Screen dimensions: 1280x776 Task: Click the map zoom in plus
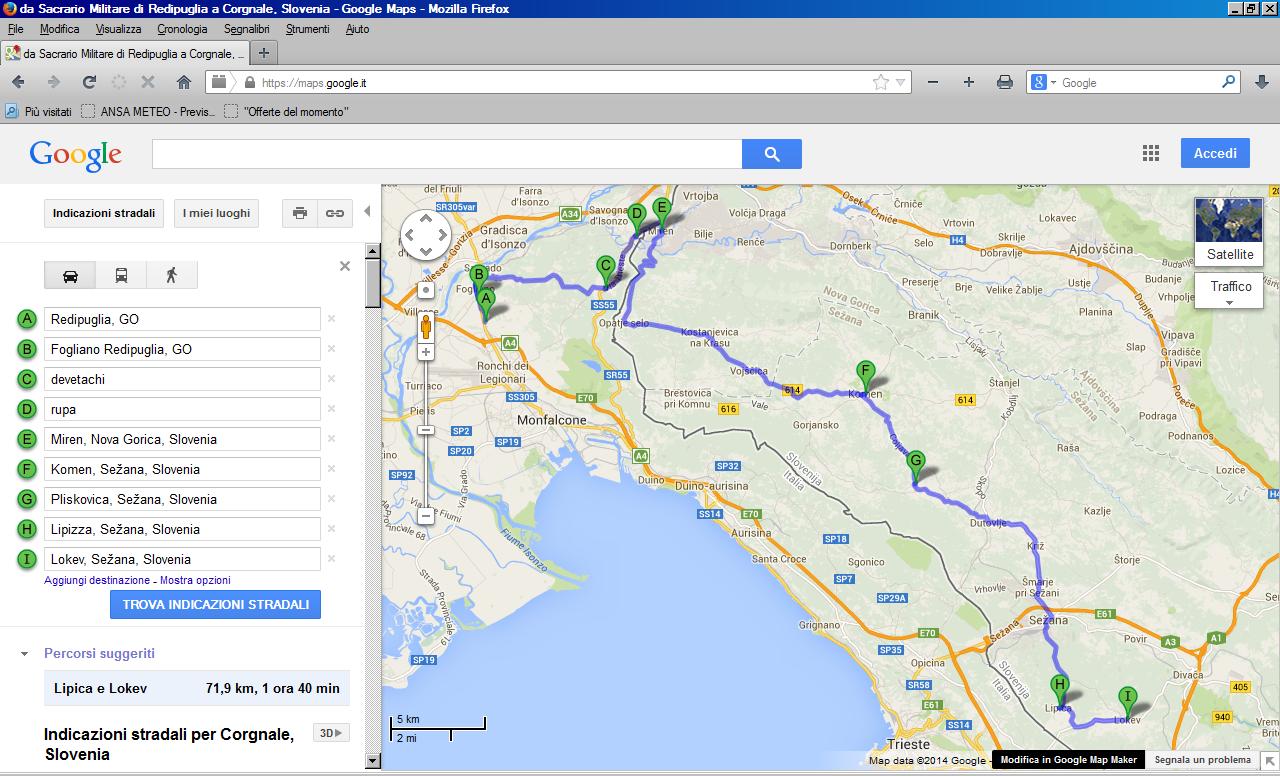426,352
